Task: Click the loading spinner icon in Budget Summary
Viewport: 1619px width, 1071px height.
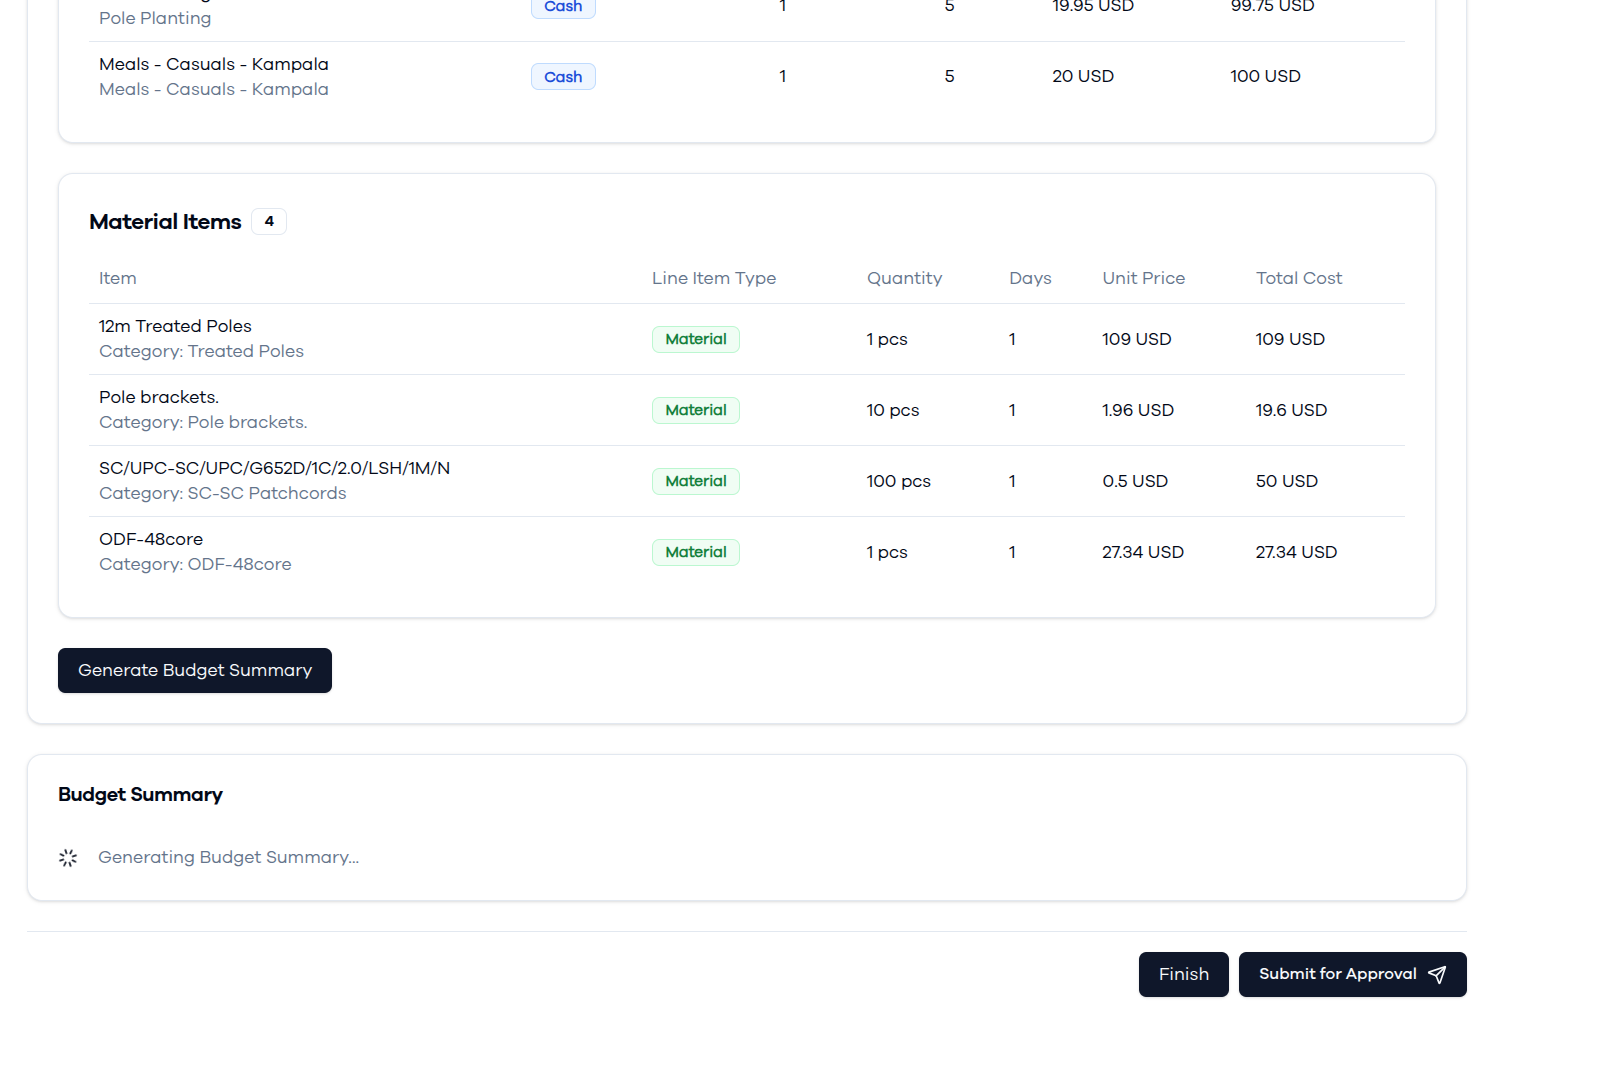Action: tap(68, 858)
